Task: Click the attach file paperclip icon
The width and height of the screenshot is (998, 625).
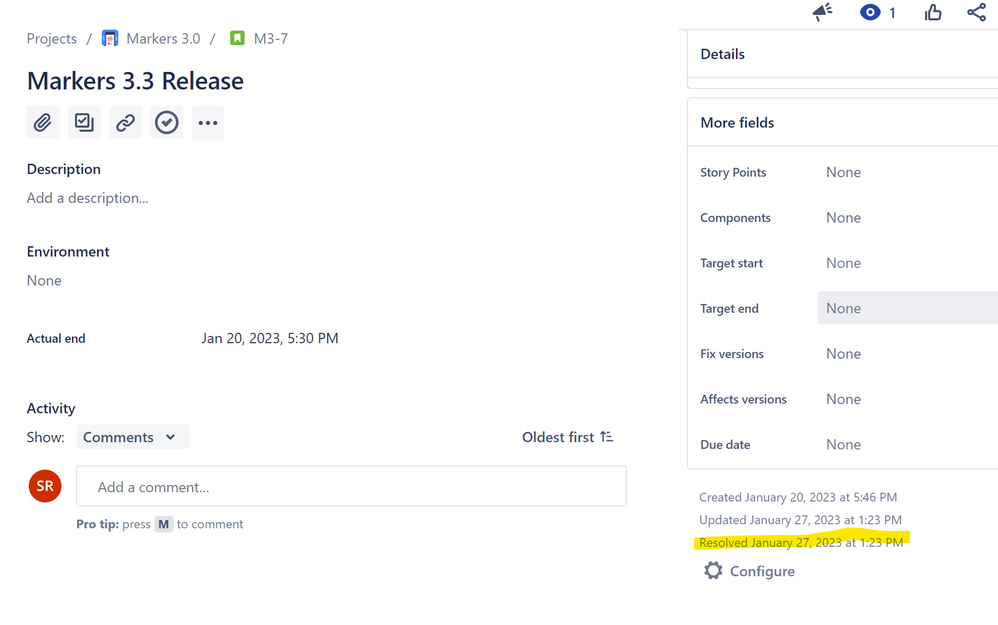Action: 42,122
